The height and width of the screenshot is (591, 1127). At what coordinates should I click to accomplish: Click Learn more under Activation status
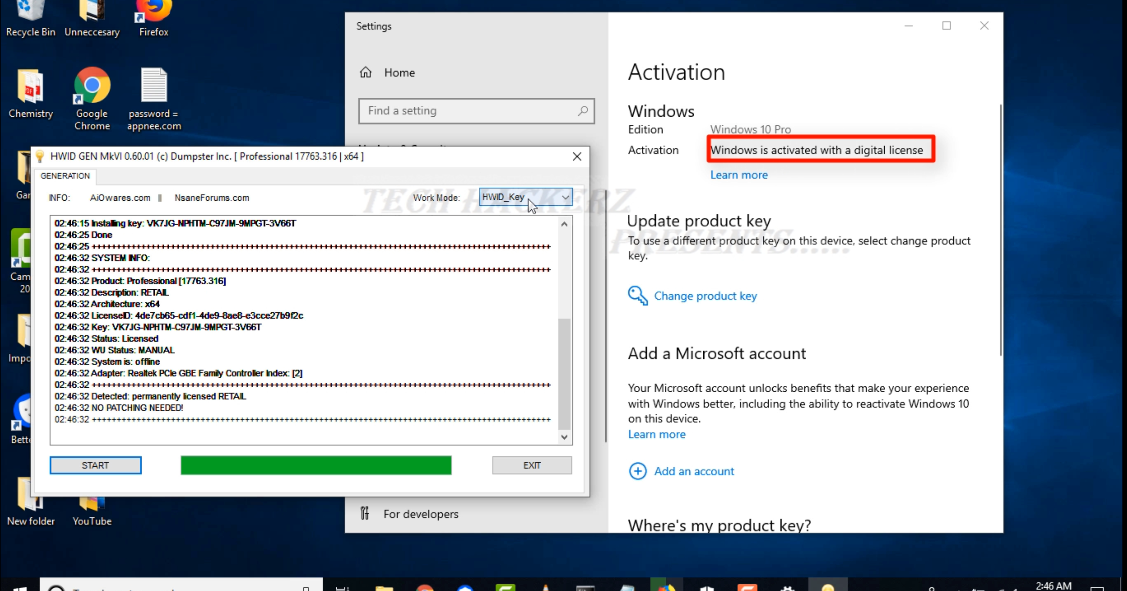coord(739,175)
